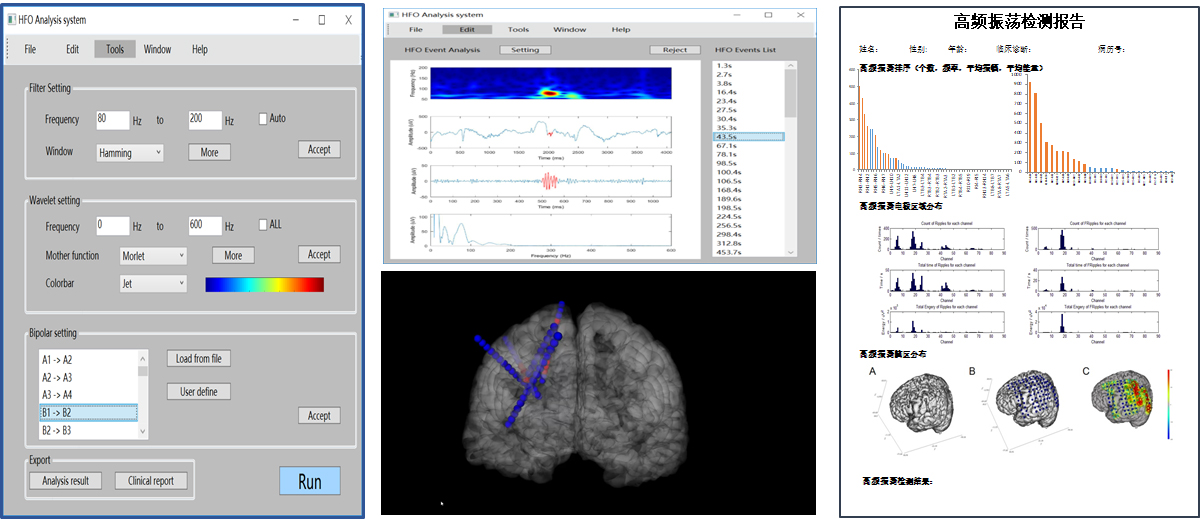The width and height of the screenshot is (1200, 519).
Task: Click the User define button
Action: (x=198, y=392)
